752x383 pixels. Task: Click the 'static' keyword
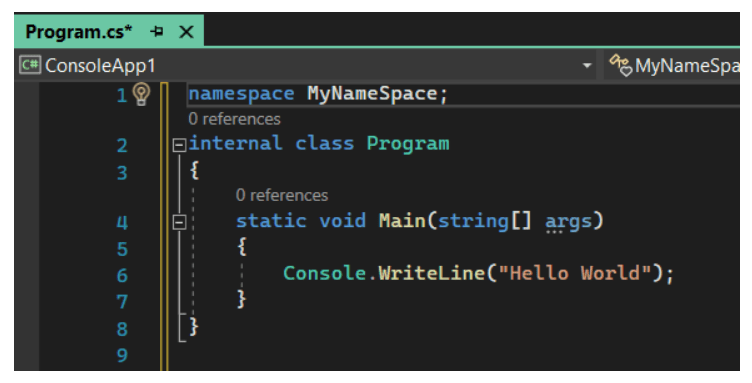[271, 221]
